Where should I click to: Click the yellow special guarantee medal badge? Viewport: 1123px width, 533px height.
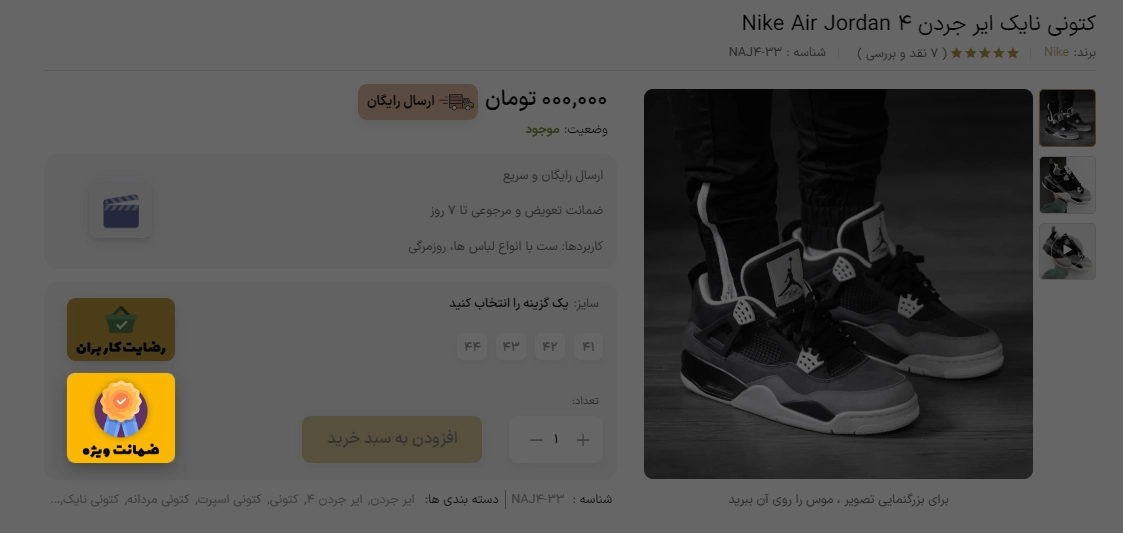coord(121,418)
